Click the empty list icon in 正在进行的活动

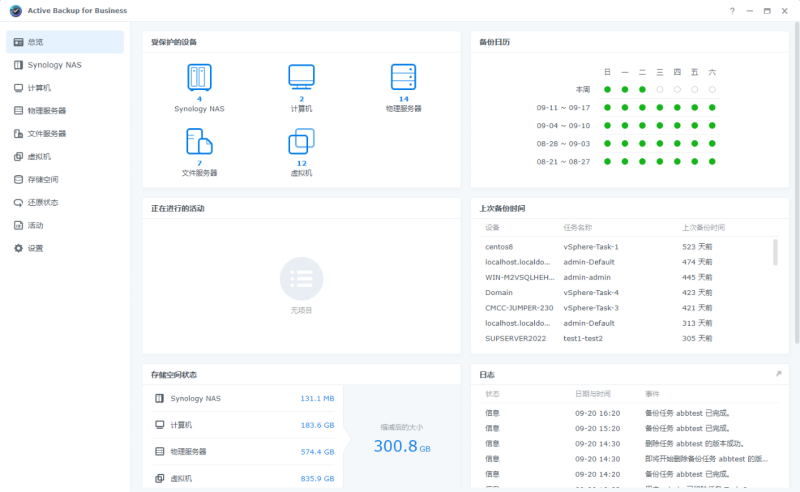302,279
